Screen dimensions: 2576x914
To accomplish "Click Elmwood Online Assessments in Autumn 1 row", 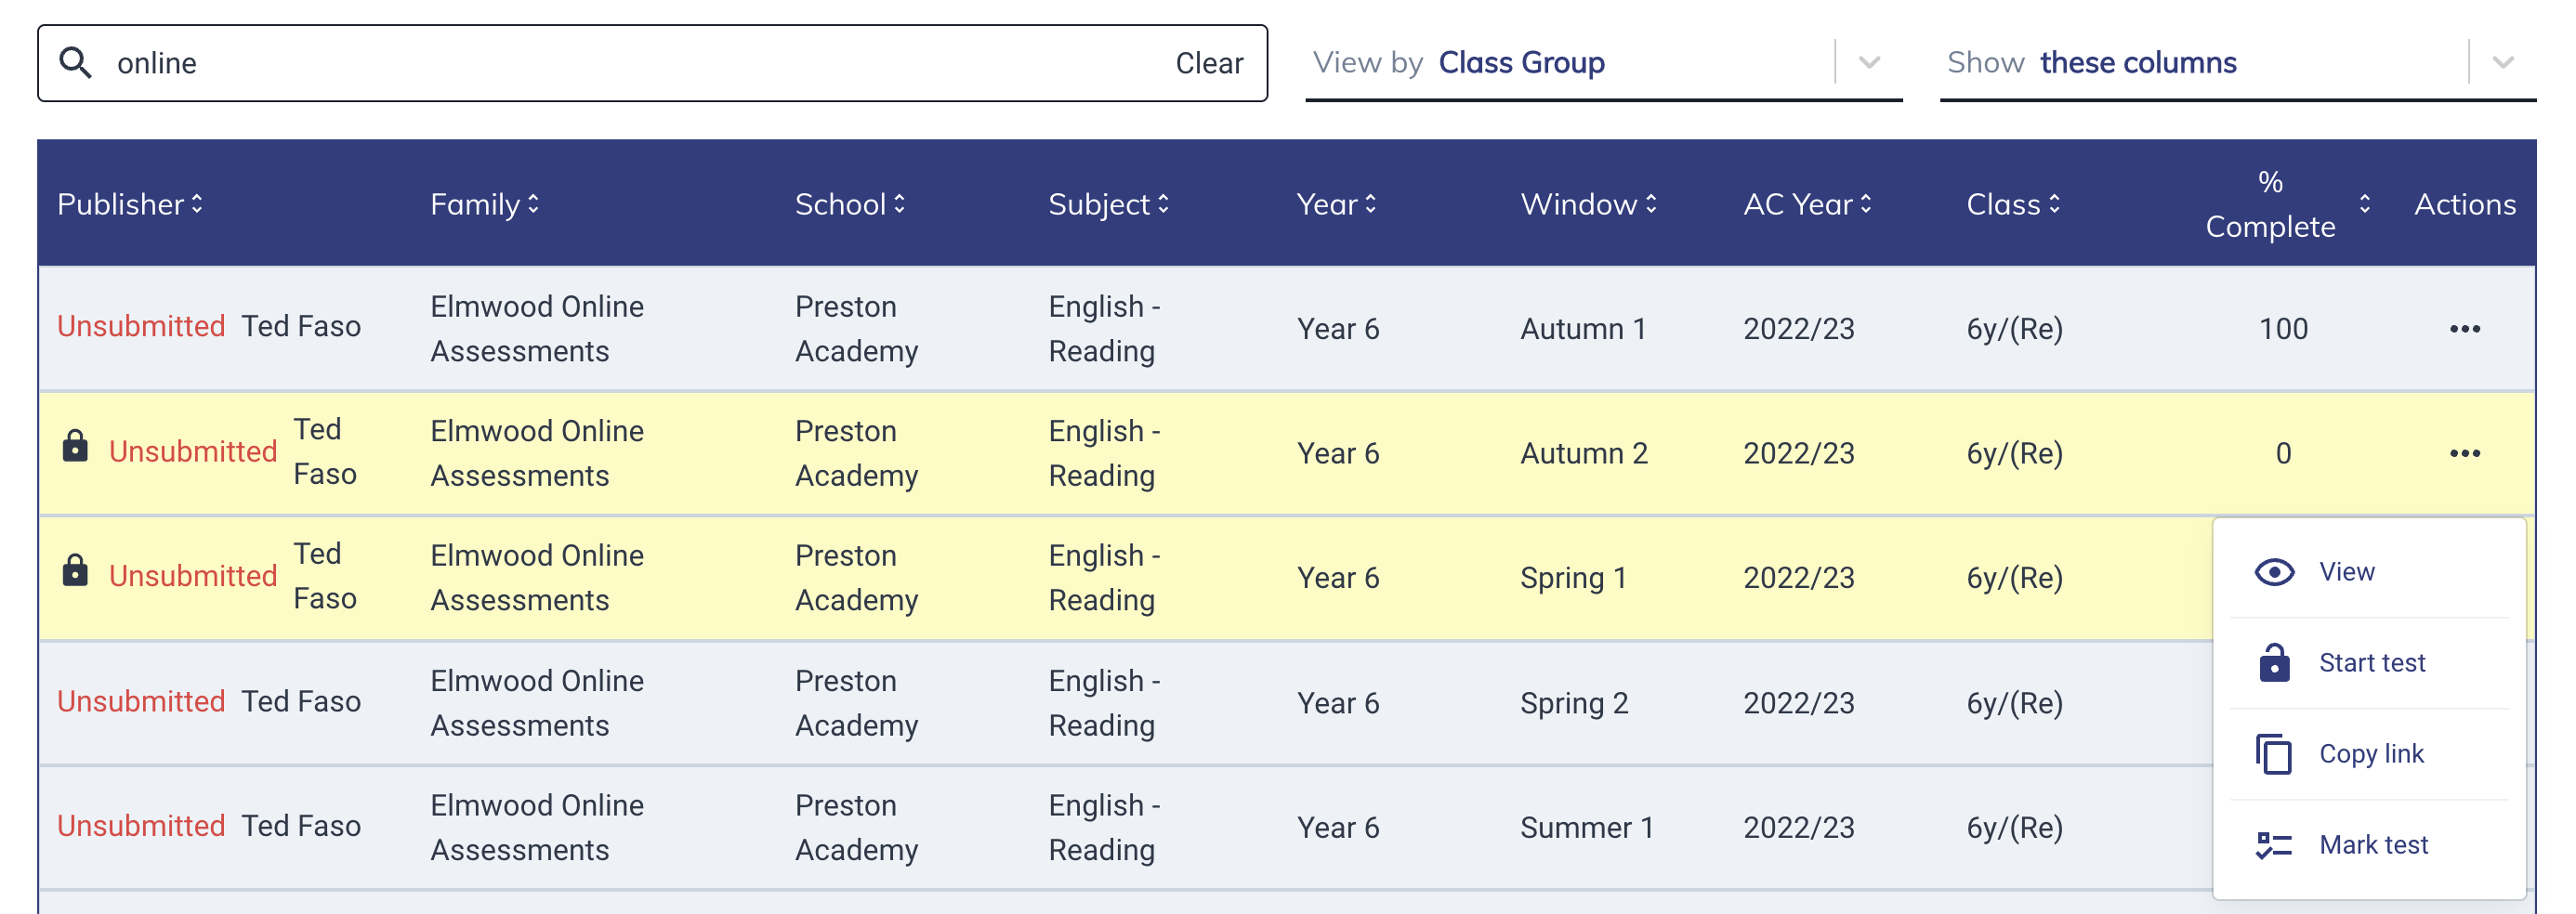I will 537,329.
